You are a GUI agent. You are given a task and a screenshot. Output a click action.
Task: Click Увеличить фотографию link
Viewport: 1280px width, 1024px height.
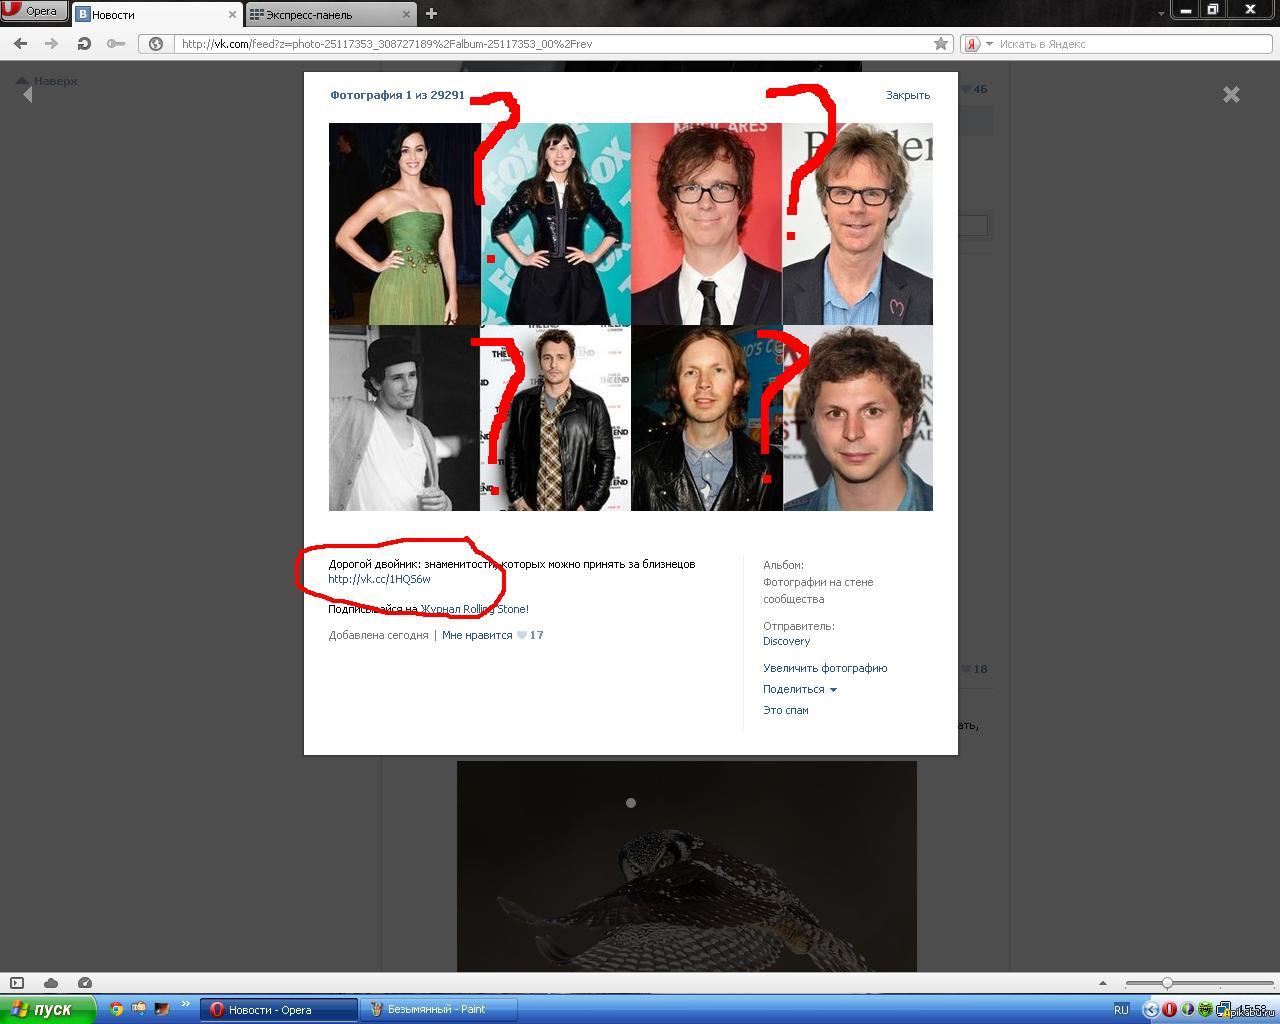pos(825,668)
